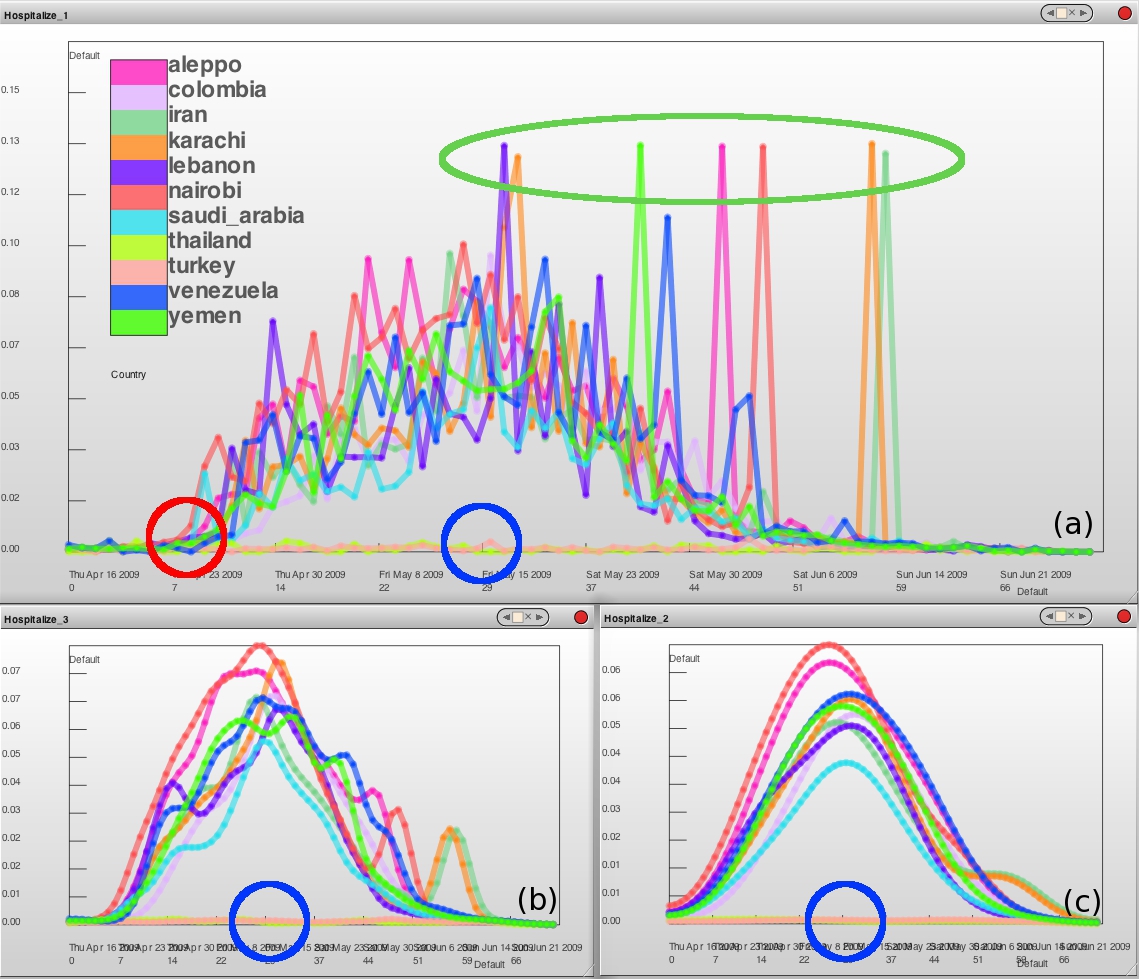Click the Fri May 8 2009 date in Hospitalize_1
The image size is (1139, 979).
point(411,574)
